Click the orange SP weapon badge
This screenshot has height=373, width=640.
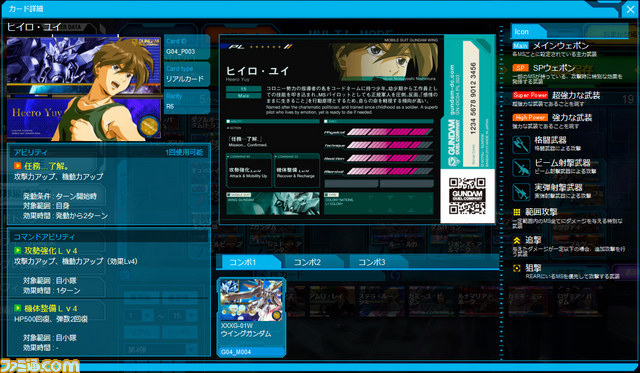point(520,68)
